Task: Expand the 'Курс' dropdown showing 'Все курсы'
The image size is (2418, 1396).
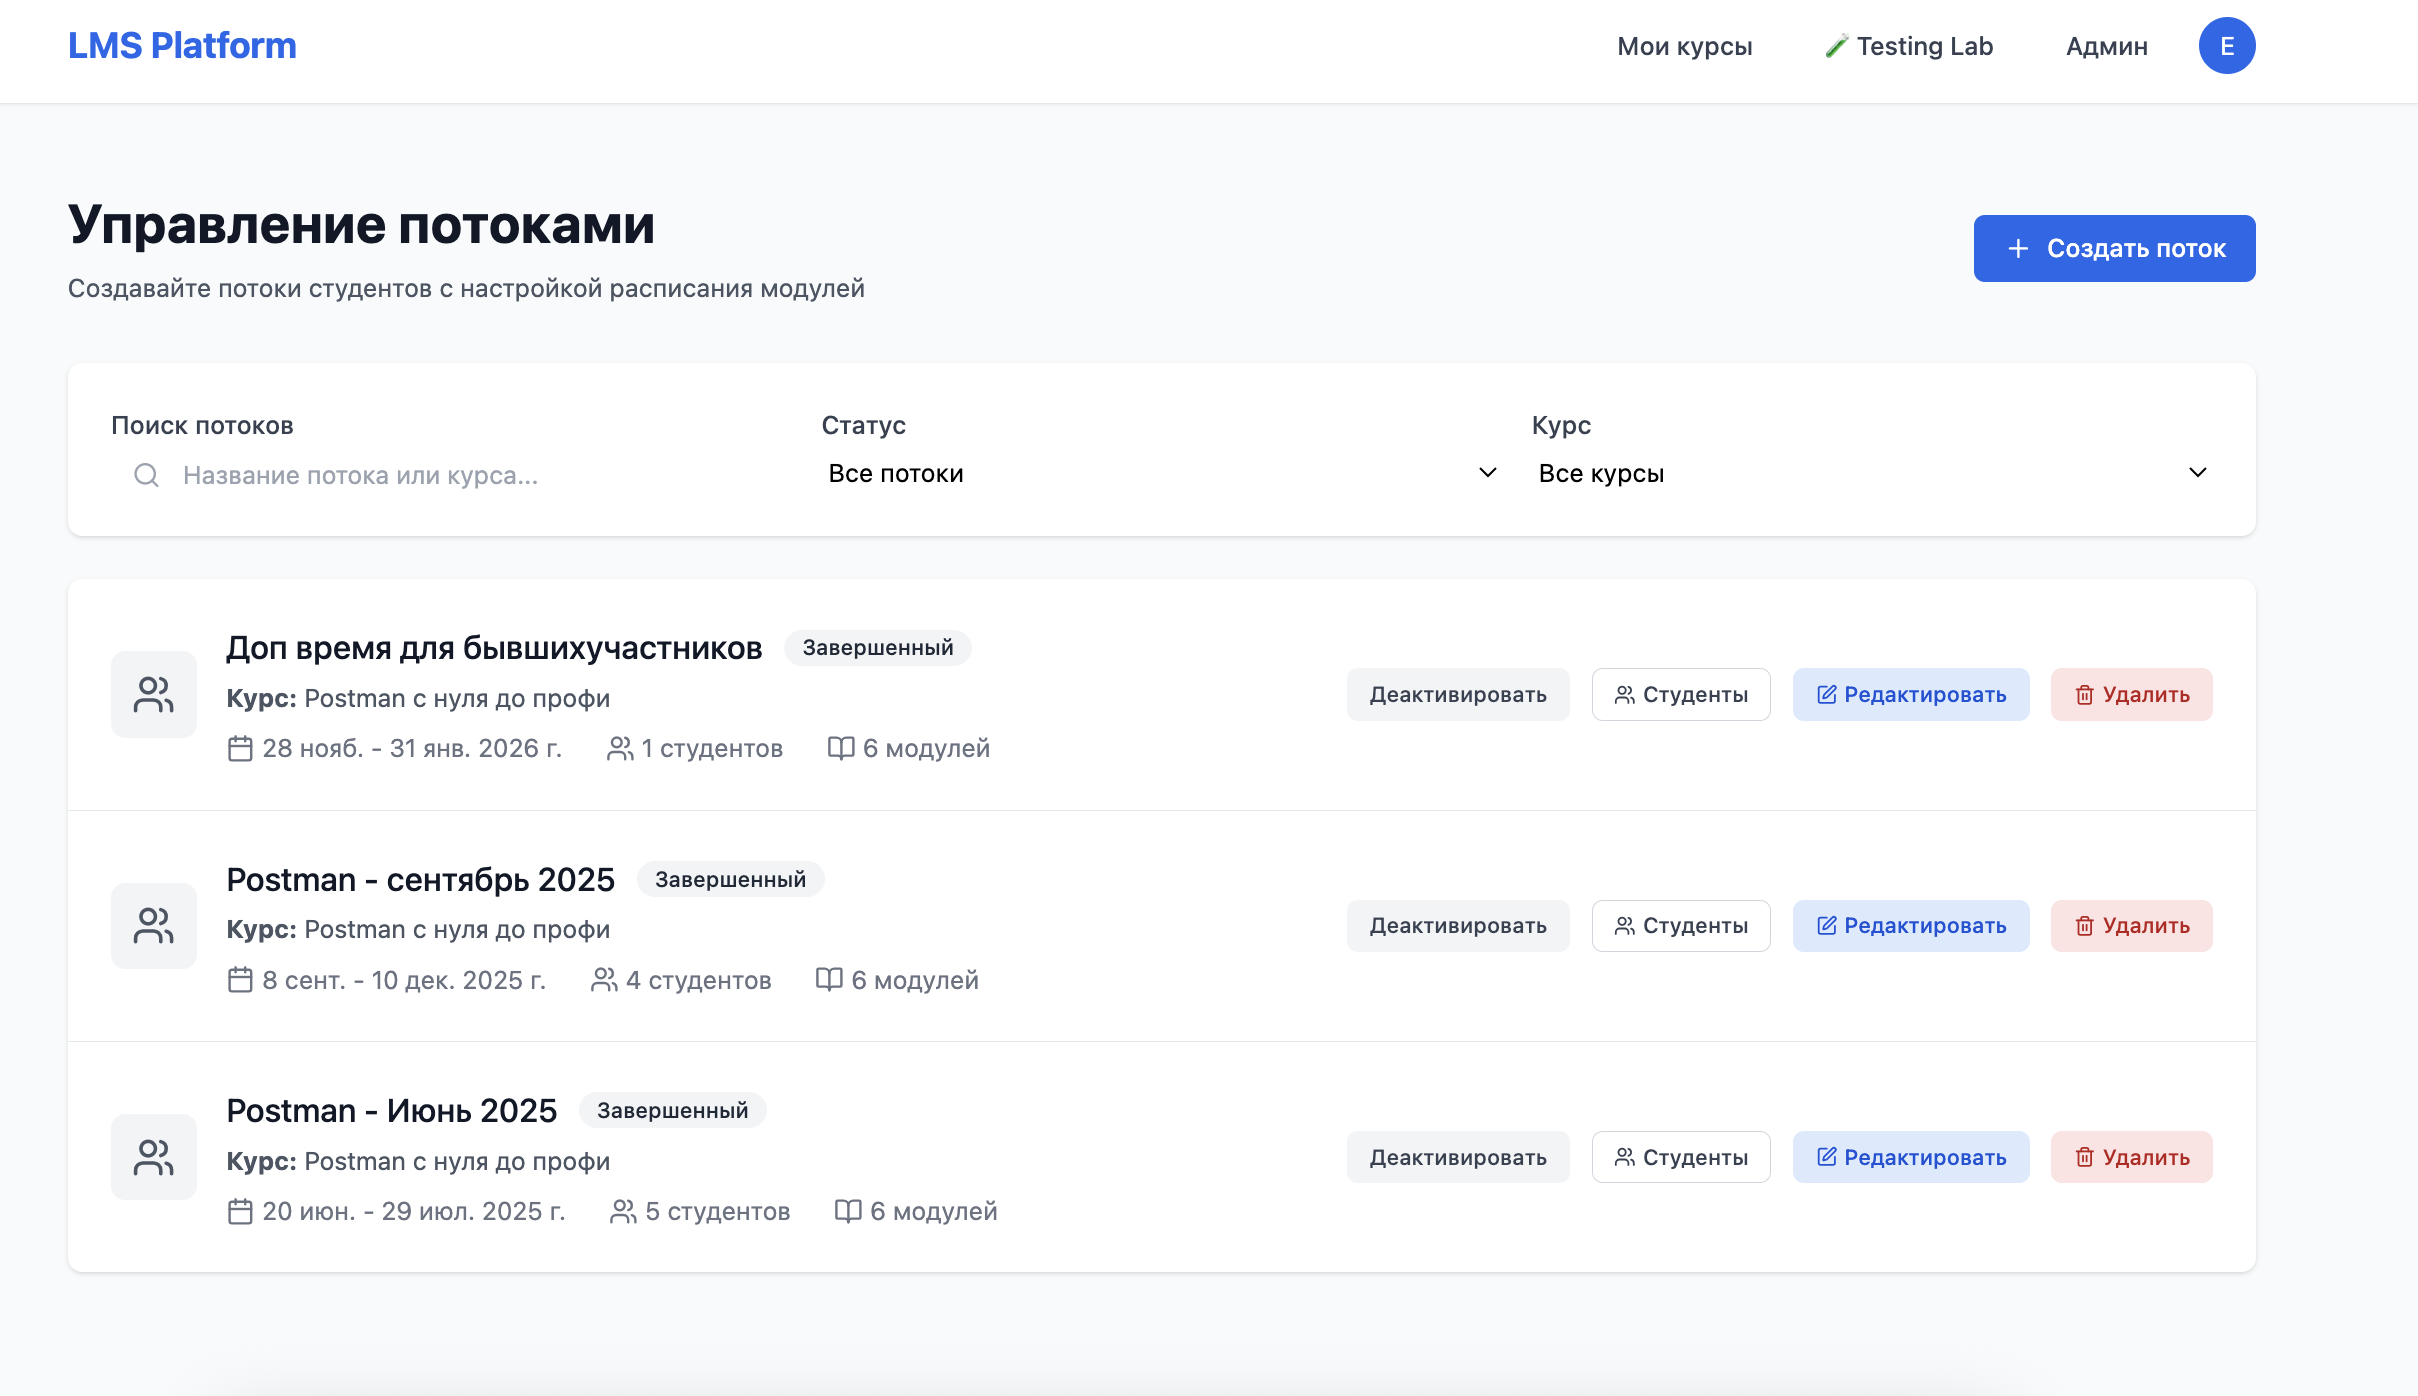Action: click(1870, 473)
